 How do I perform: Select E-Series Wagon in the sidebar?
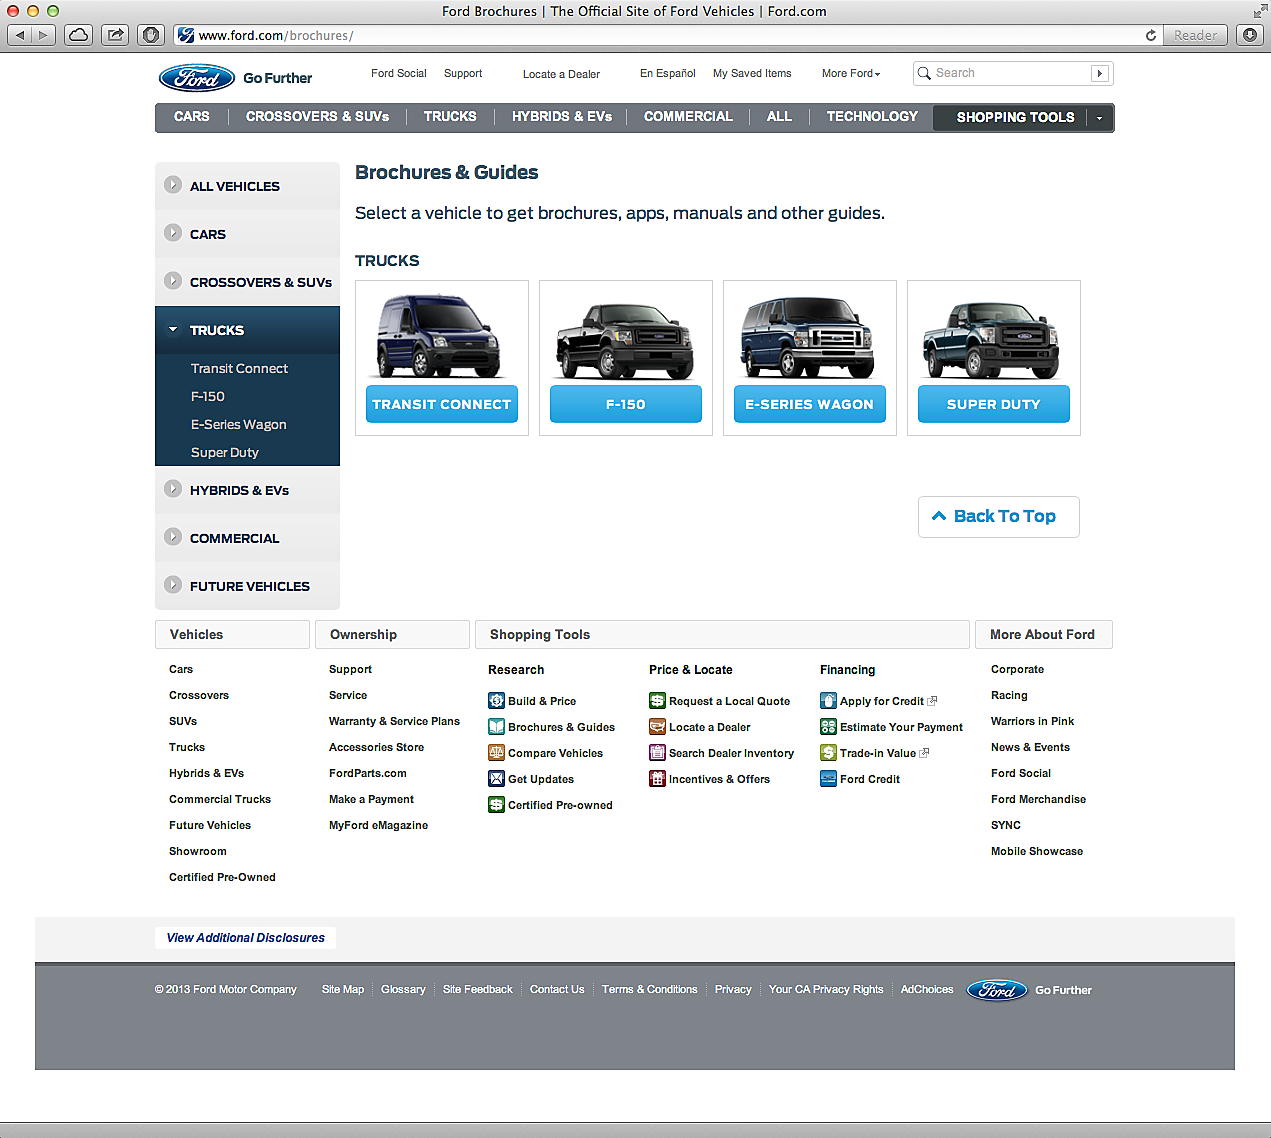click(238, 424)
